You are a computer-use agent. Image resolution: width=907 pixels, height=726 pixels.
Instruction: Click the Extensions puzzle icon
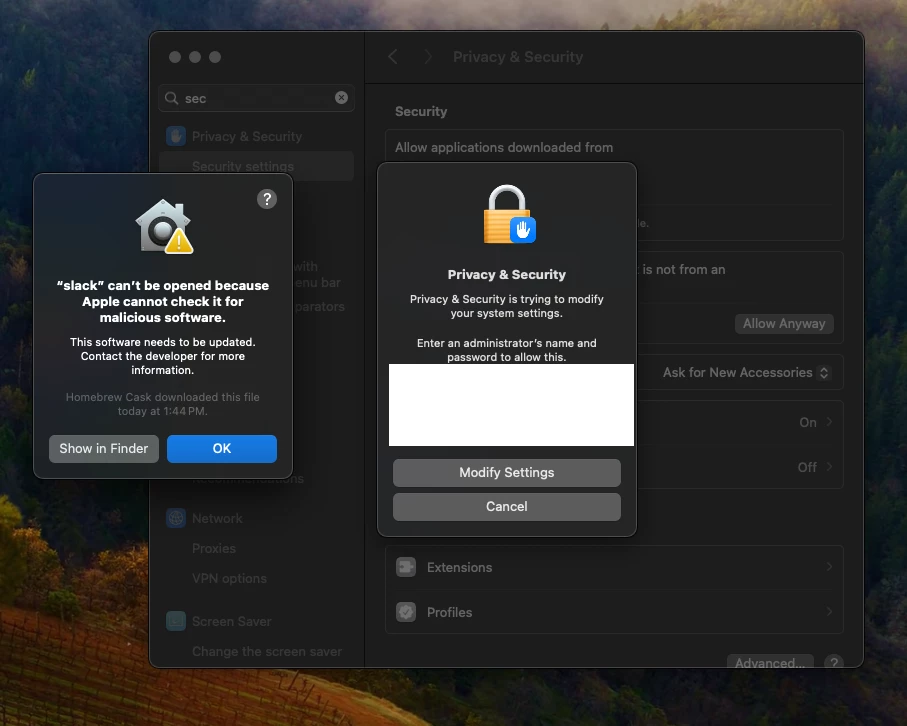coord(406,567)
